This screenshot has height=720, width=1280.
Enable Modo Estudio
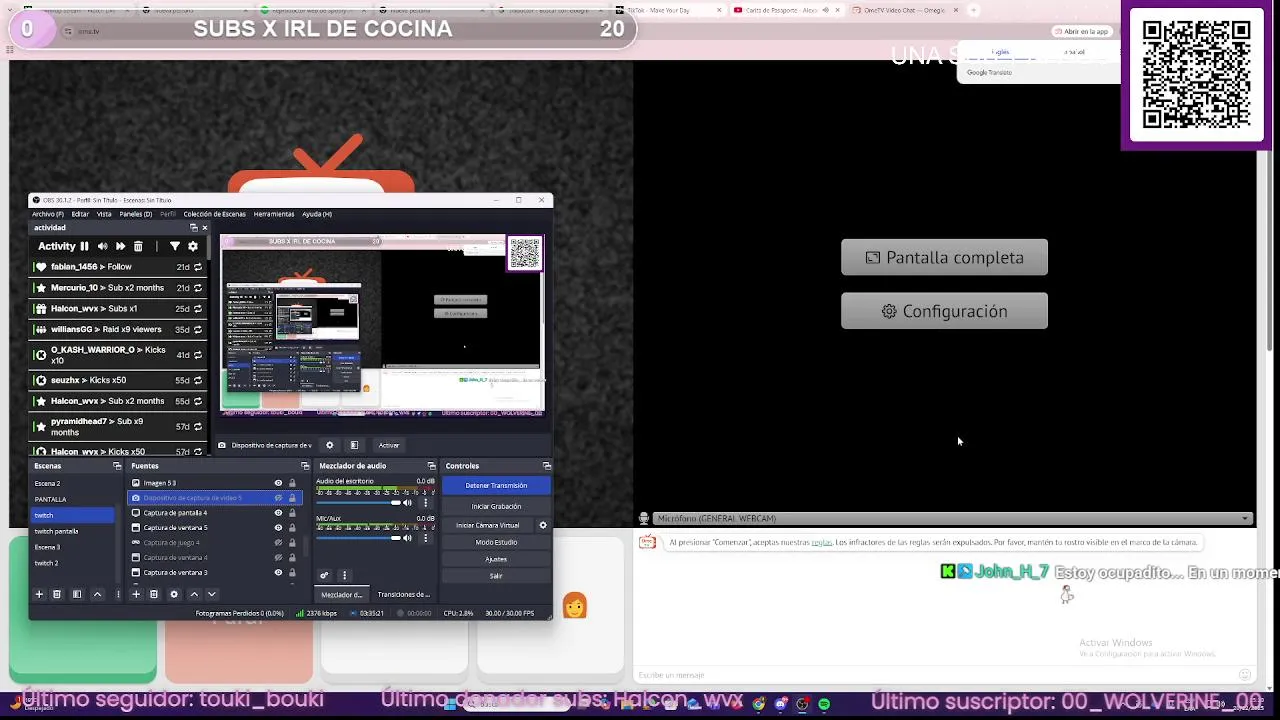496,542
